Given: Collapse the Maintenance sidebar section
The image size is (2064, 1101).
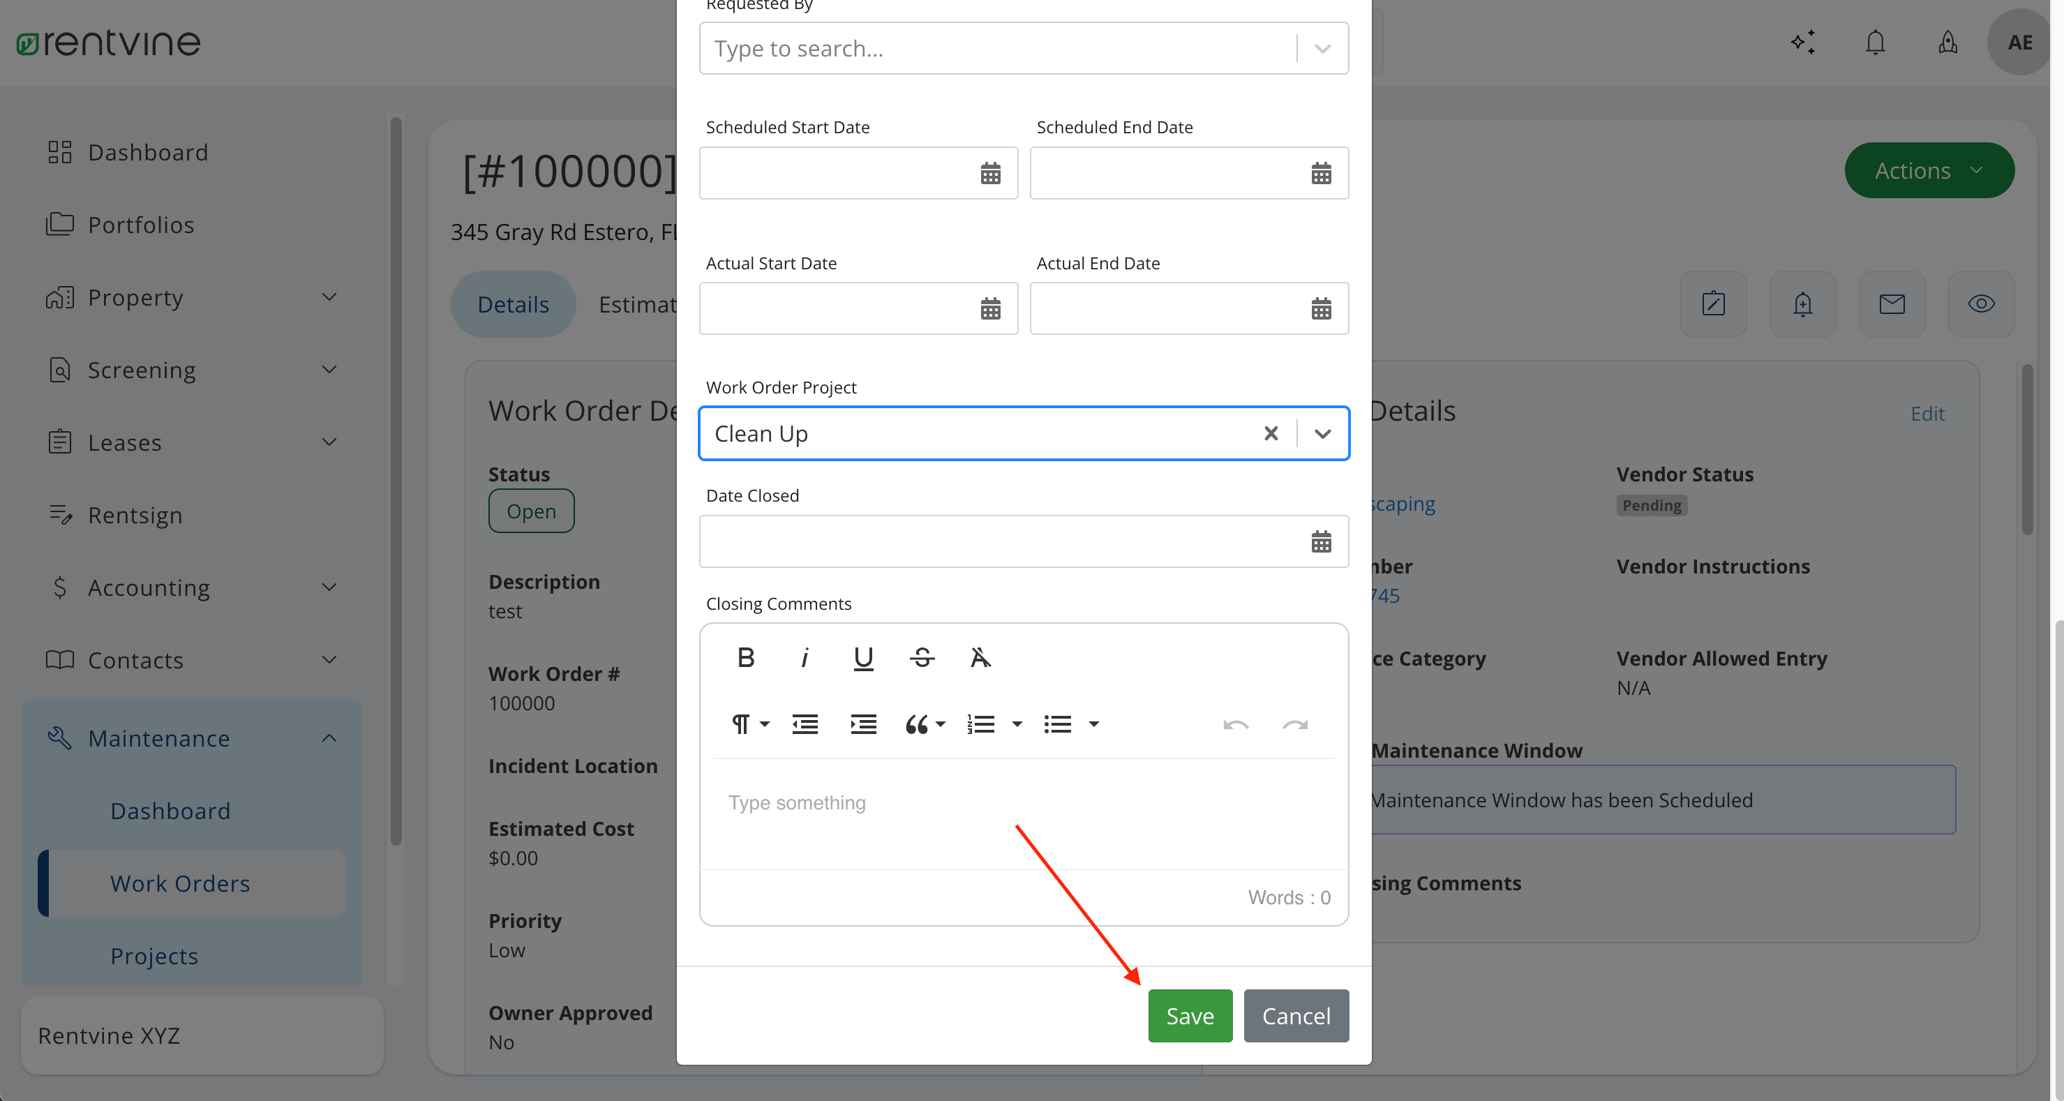Looking at the screenshot, I should 330,738.
